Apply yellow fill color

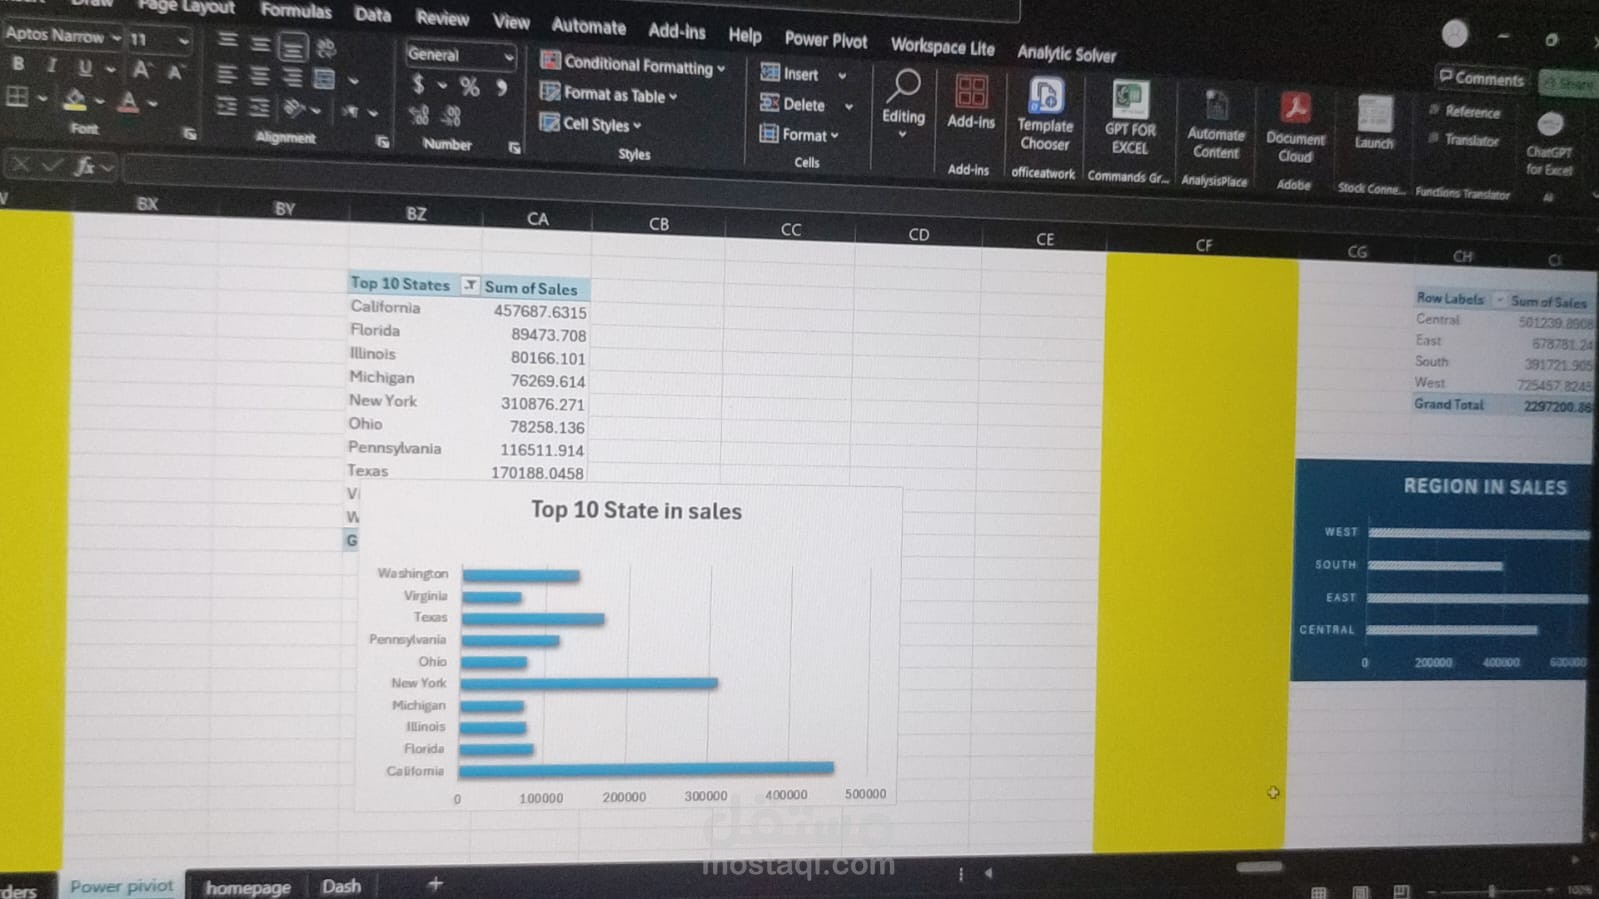point(74,100)
